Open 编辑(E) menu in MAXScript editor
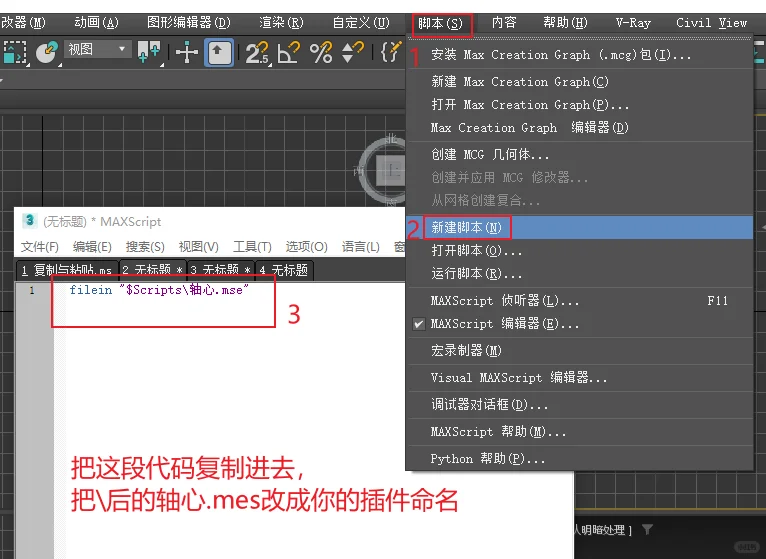 coord(92,247)
